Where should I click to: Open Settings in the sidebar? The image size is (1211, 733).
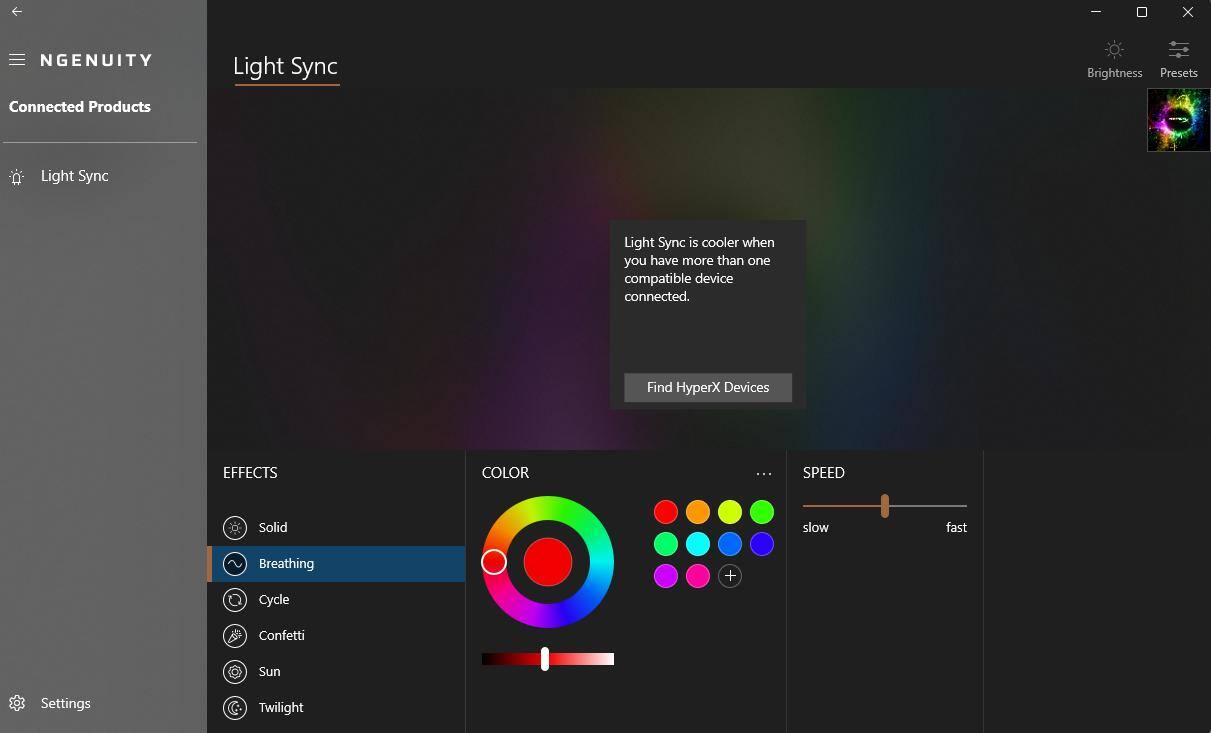click(x=65, y=704)
